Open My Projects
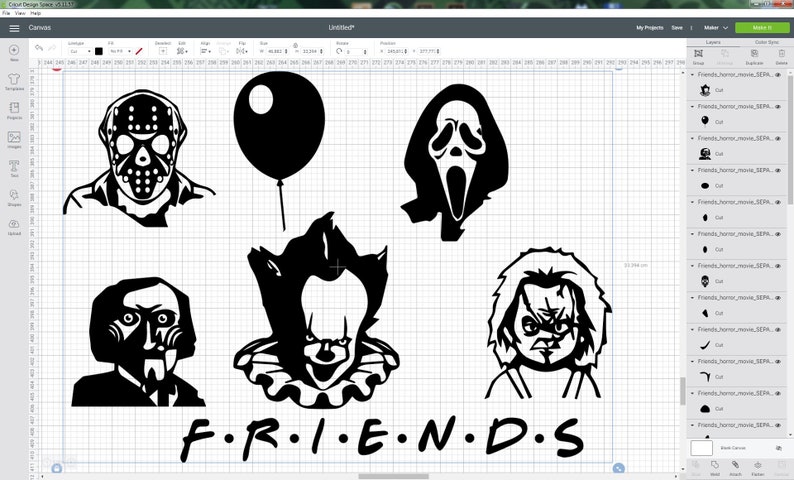This screenshot has width=794, height=480. (650, 28)
